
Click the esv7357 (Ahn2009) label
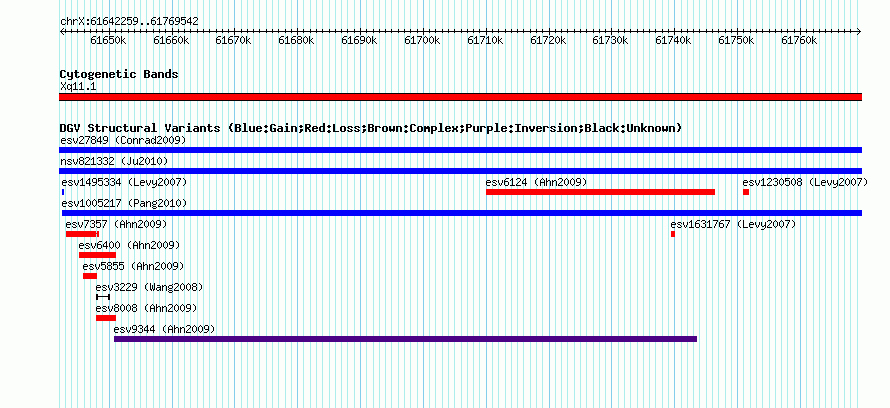116,224
